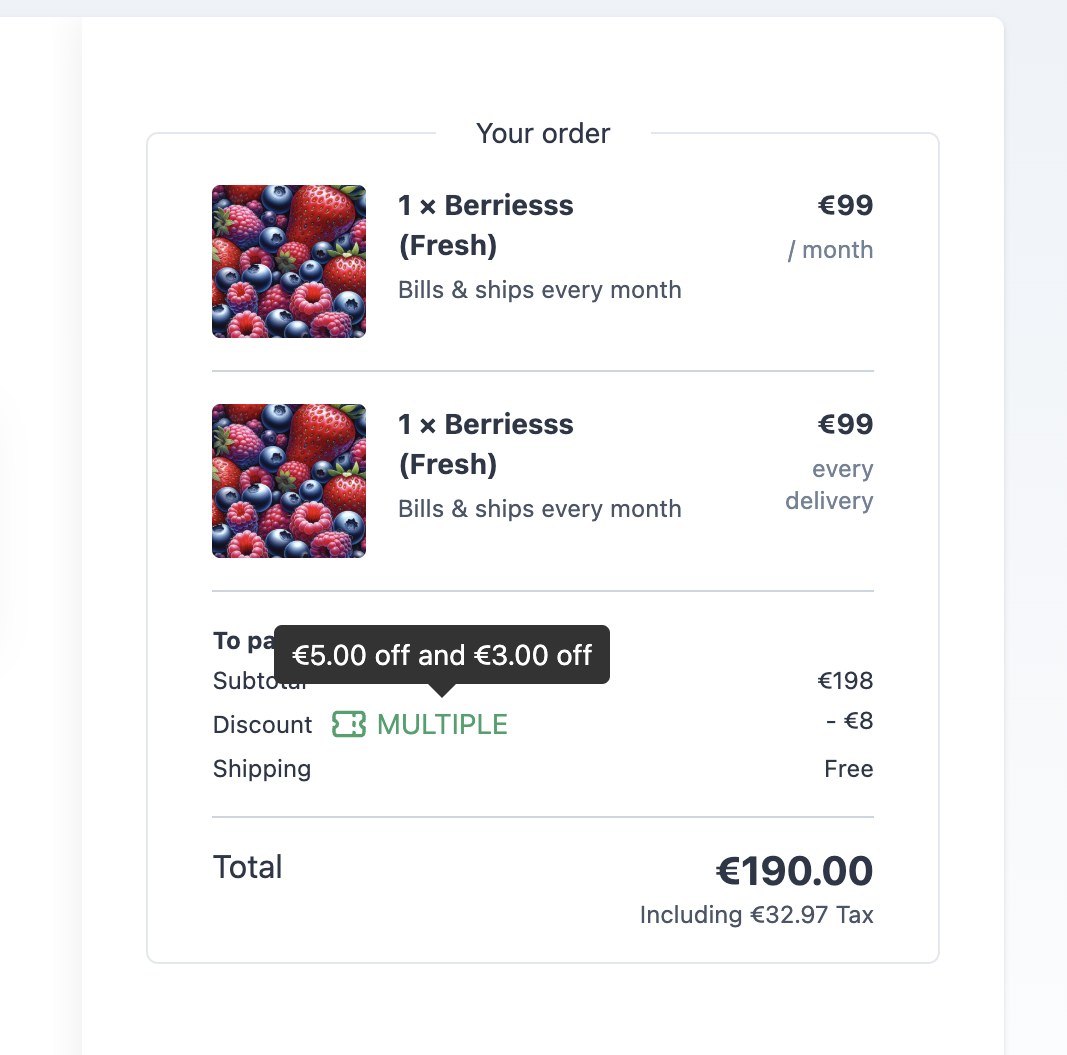This screenshot has width=1067, height=1055.
Task: Select the first Berriesss (Fresh) item title
Action: (486, 225)
